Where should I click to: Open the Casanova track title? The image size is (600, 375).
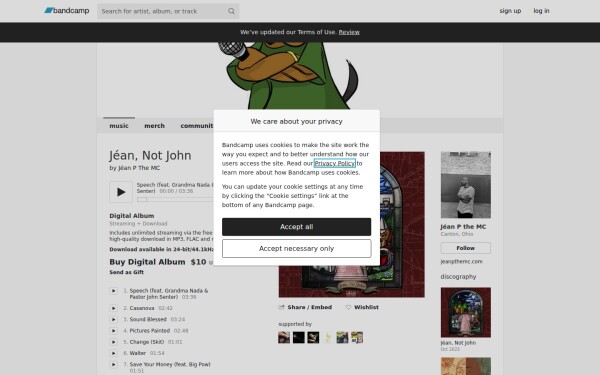pos(142,308)
